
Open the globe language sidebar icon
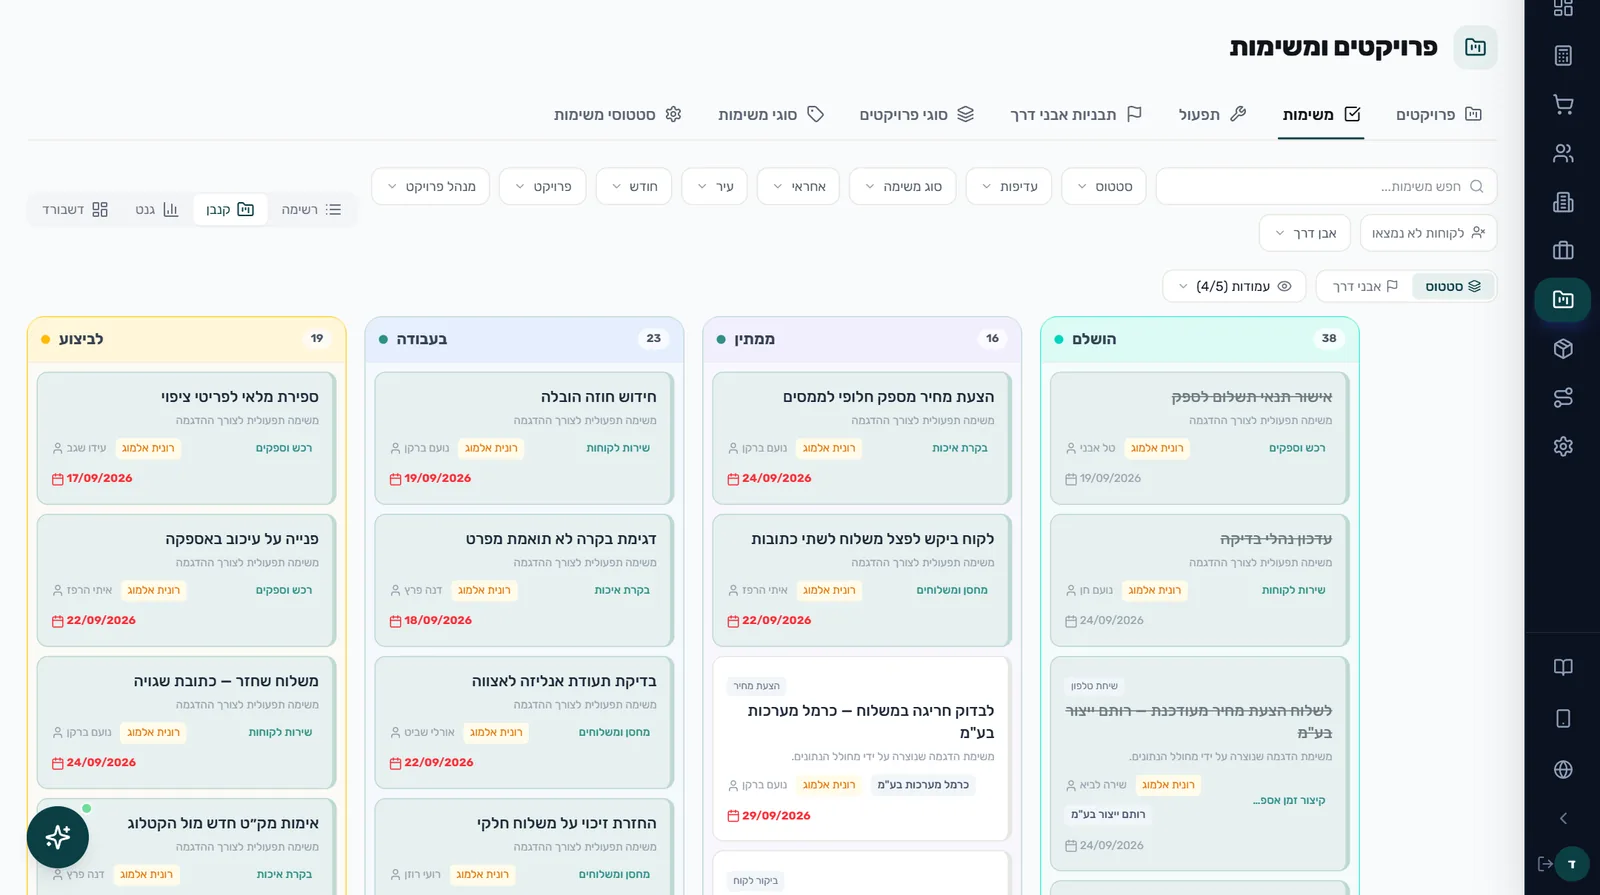pos(1563,769)
